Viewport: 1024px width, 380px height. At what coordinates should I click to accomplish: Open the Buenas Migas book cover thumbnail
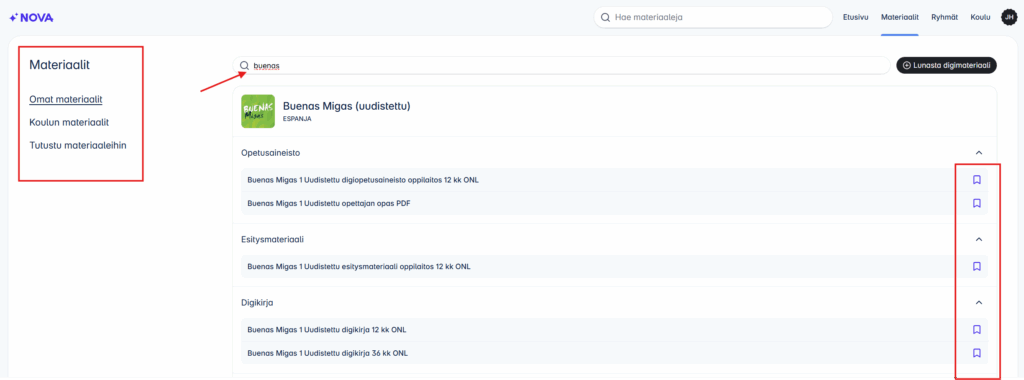point(258,112)
